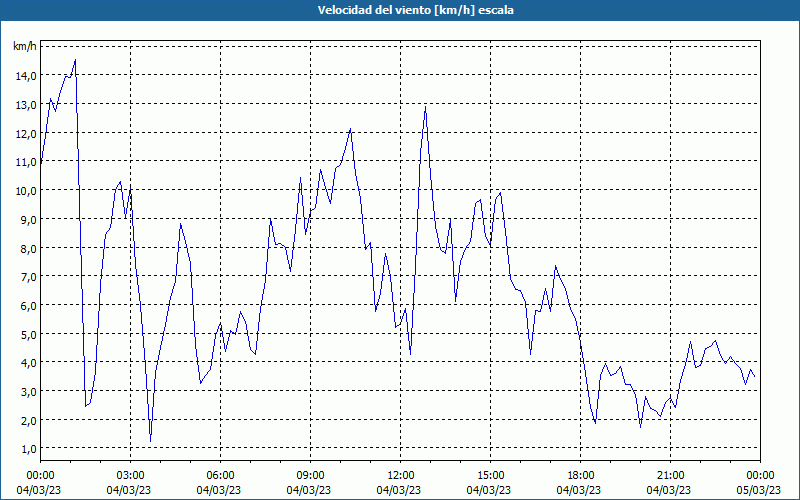Click the 21:00 time label on x-axis
The width and height of the screenshot is (800, 500).
coord(670,476)
